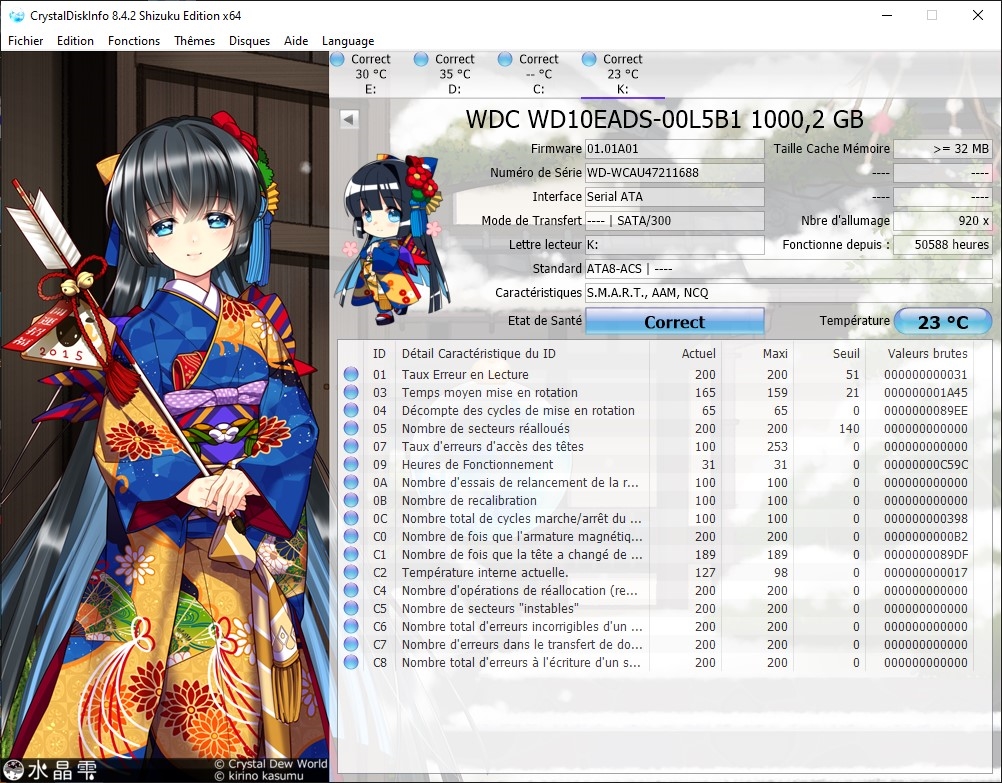Click status orb for attribute ID C1
This screenshot has height=783, width=1002.
click(351, 554)
